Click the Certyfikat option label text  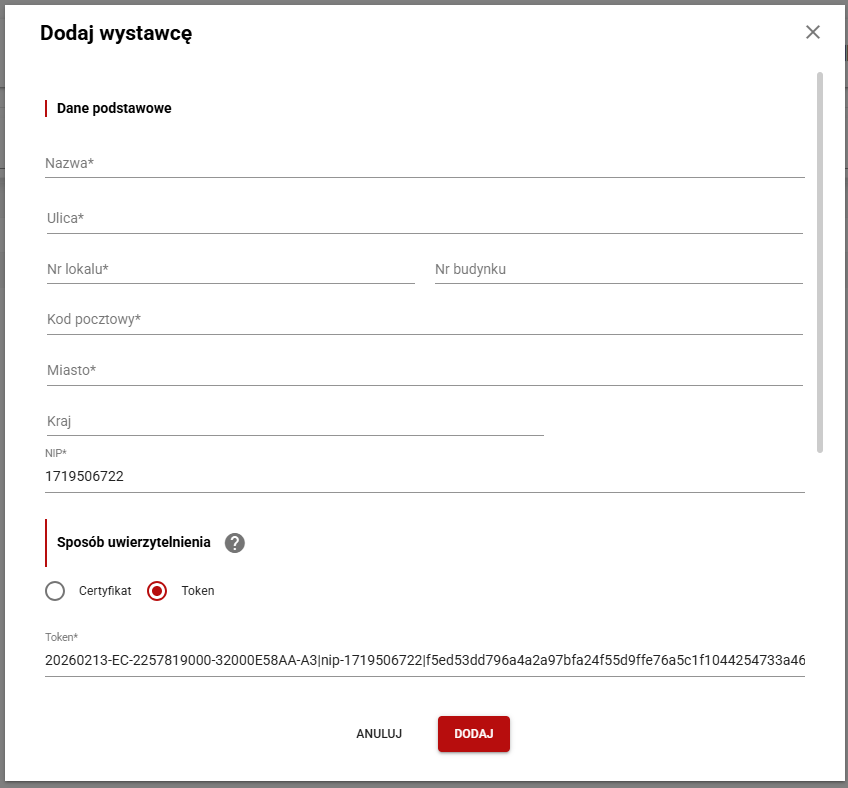coord(105,591)
